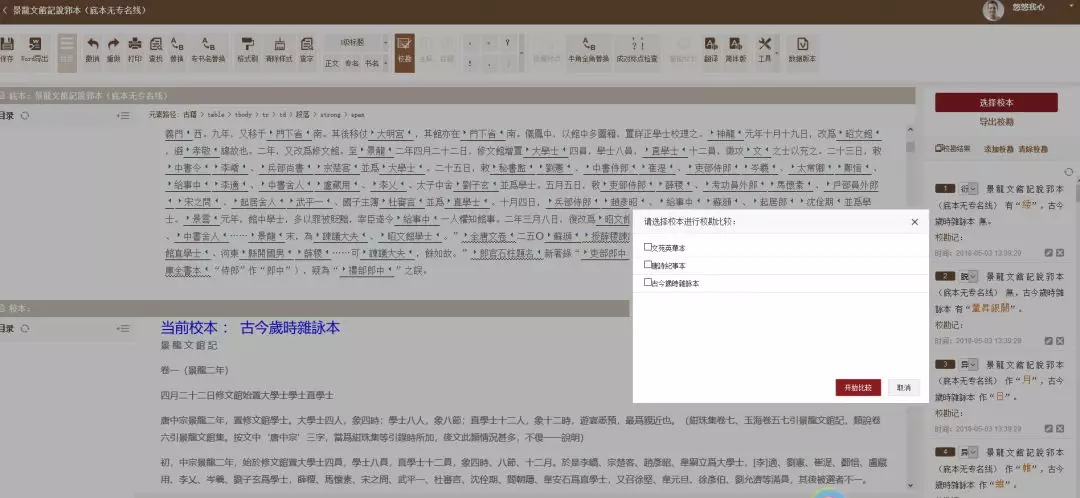Close the 请选择校本 dialog
The image size is (1080, 498).
click(915, 222)
